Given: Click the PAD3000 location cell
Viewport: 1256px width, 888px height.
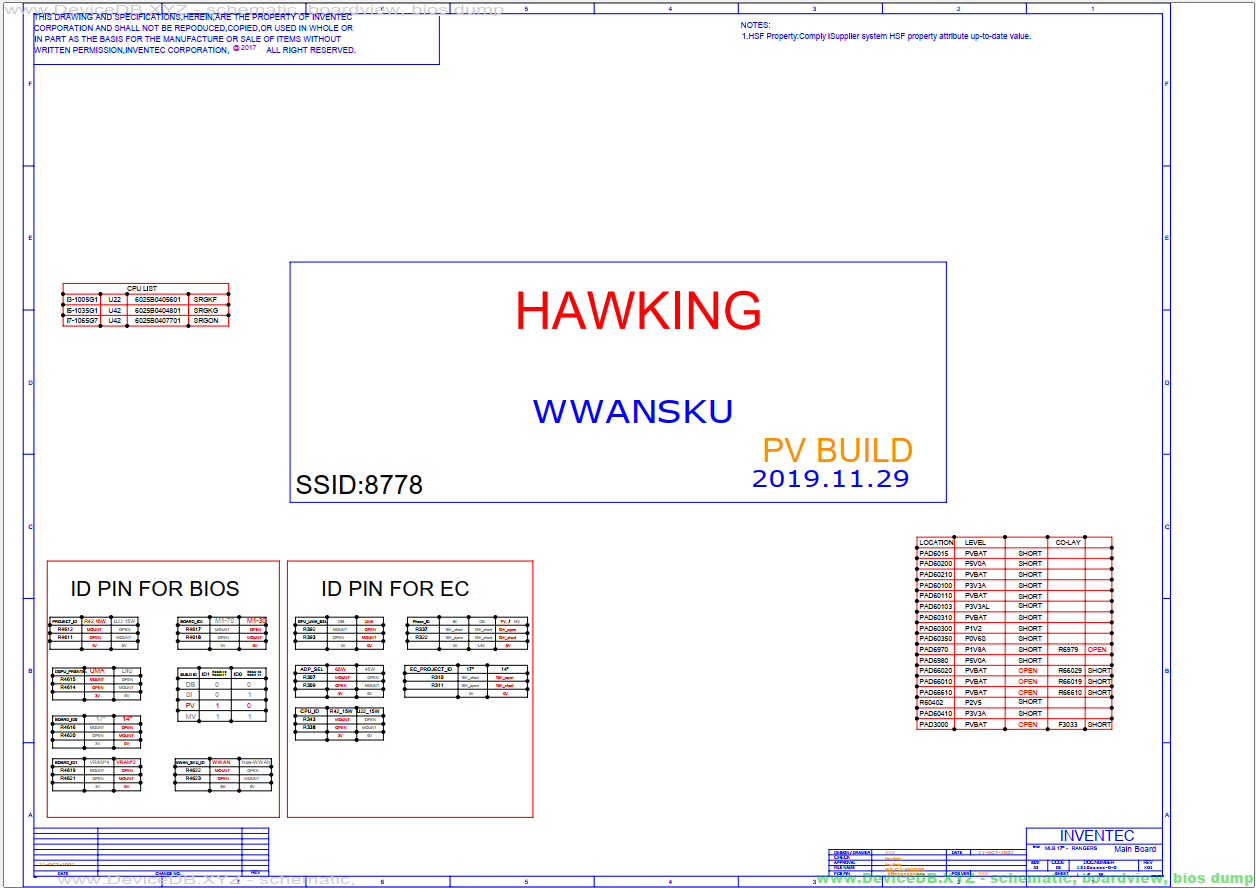Looking at the screenshot, I should pos(934,725).
